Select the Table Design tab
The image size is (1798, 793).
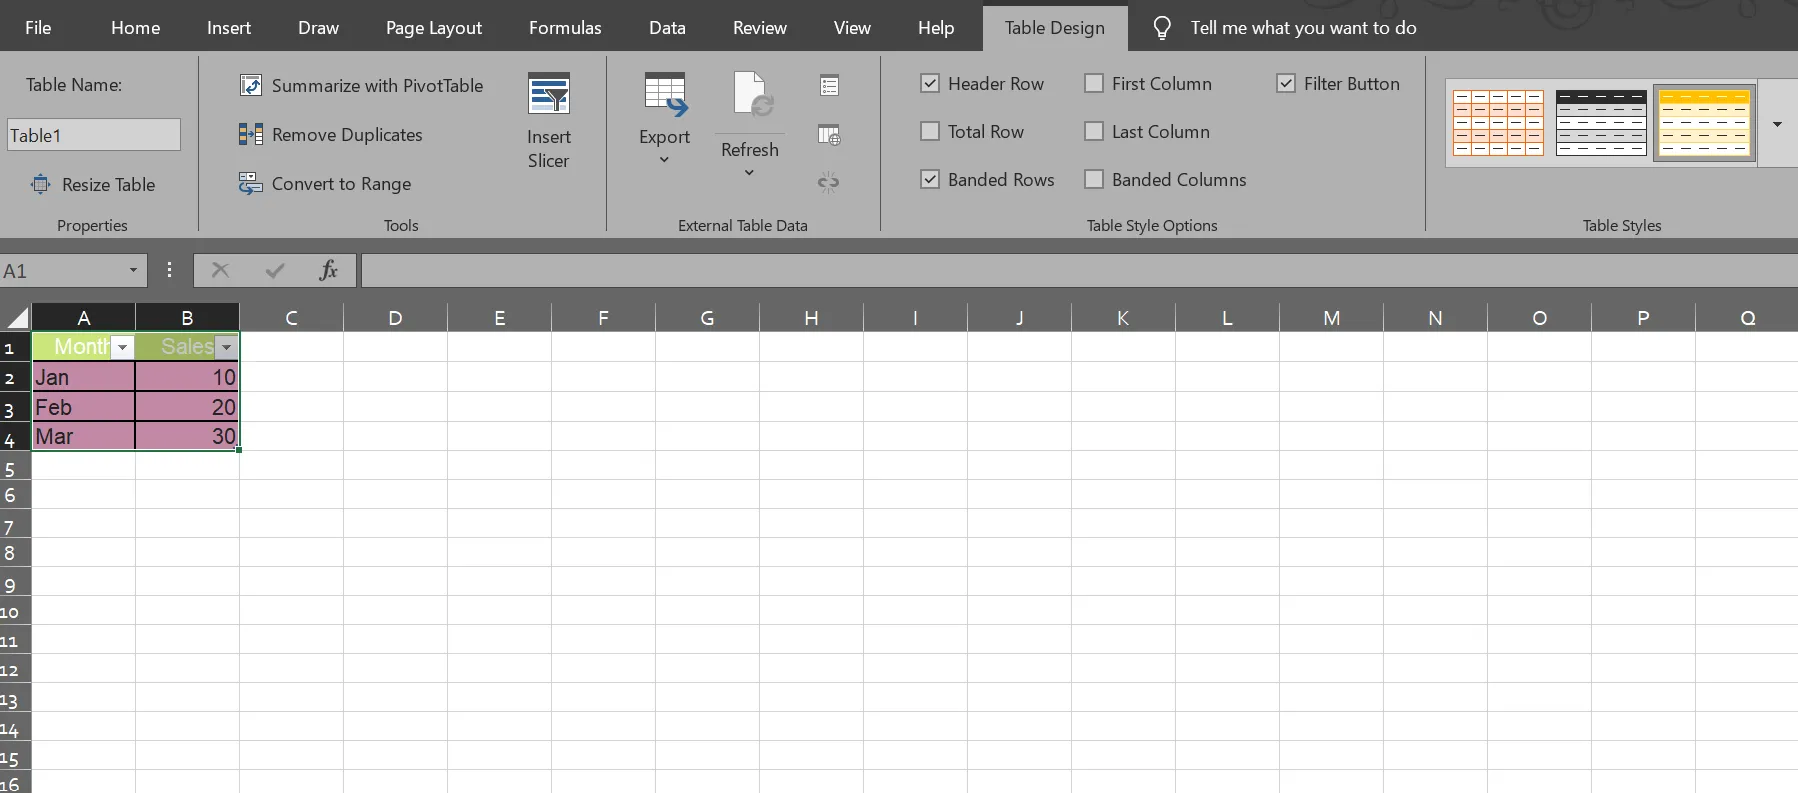pyautogui.click(x=1055, y=28)
